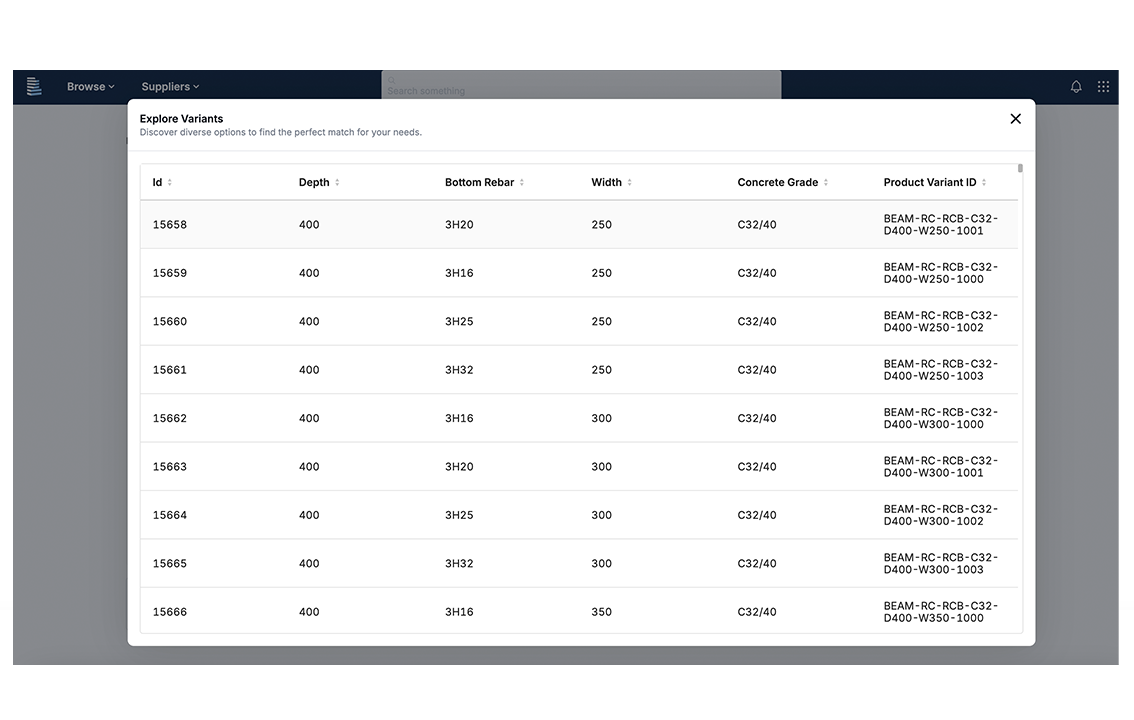Click the app logo in the navigation bar
Image resolution: width=1134 pixels, height=720 pixels.
pyautogui.click(x=34, y=86)
